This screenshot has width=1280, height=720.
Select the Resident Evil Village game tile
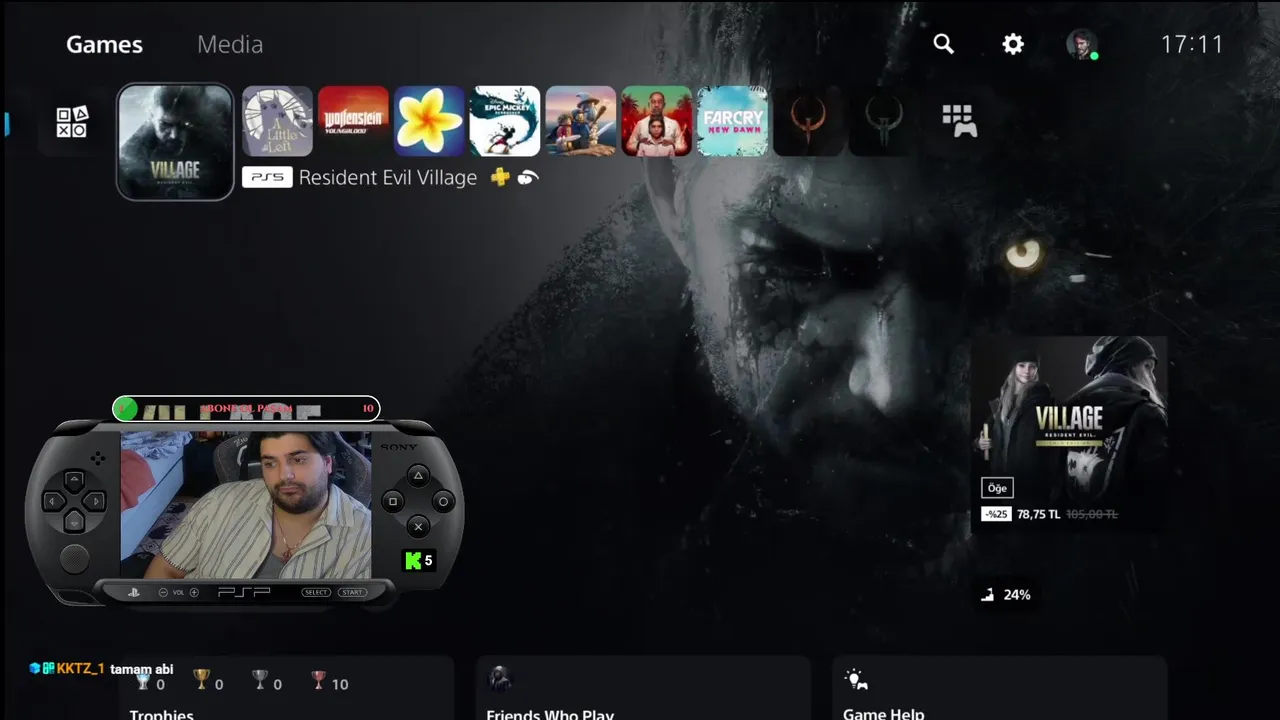click(175, 141)
